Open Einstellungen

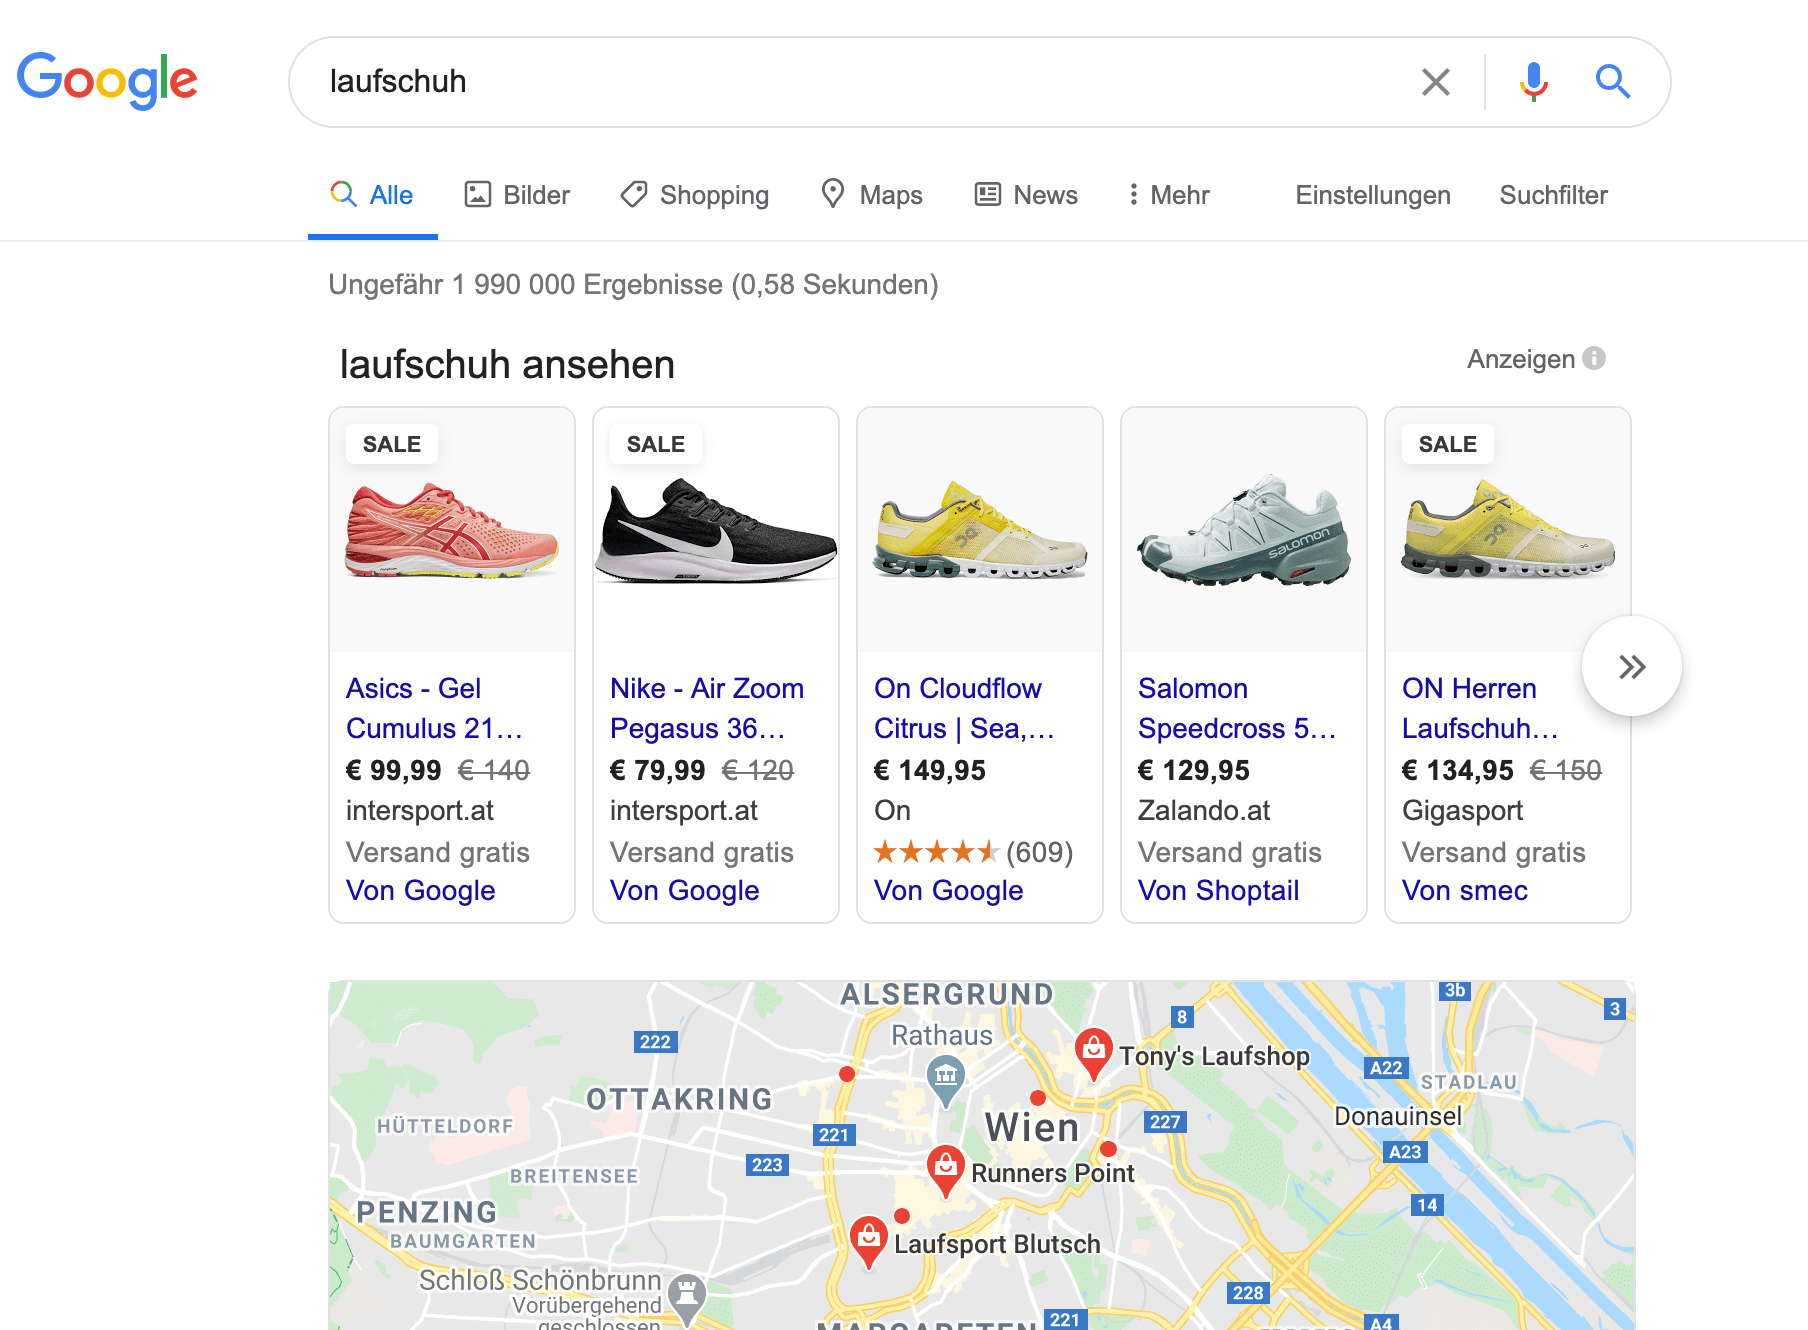click(1372, 195)
